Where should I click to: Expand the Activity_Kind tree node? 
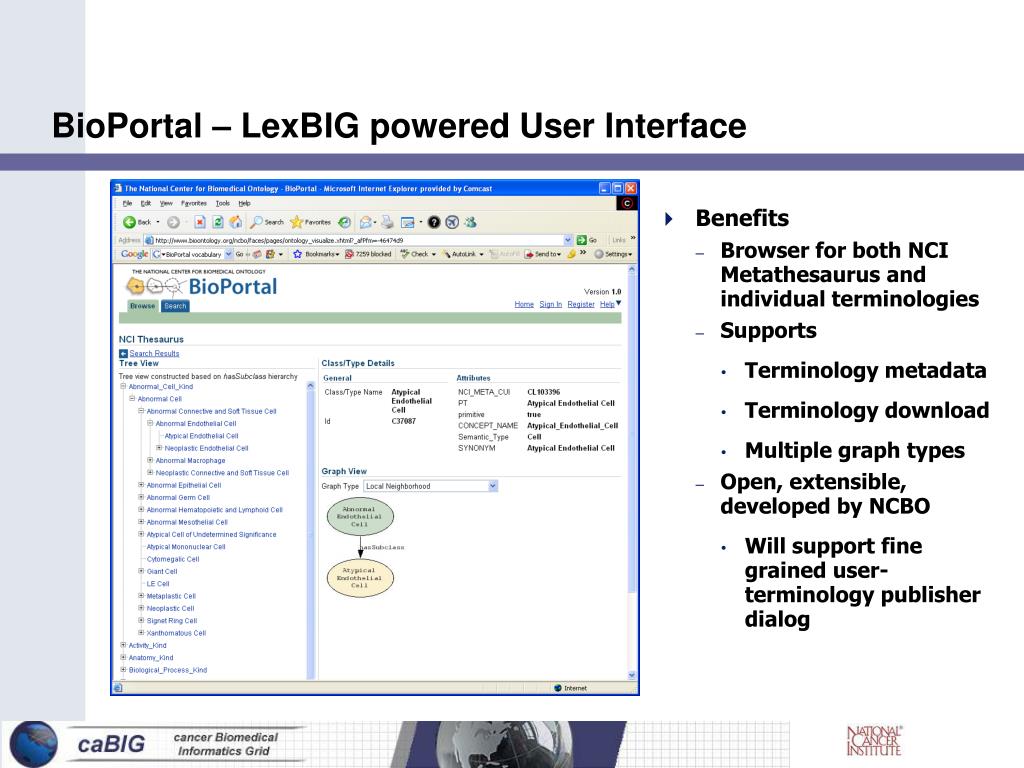point(123,645)
